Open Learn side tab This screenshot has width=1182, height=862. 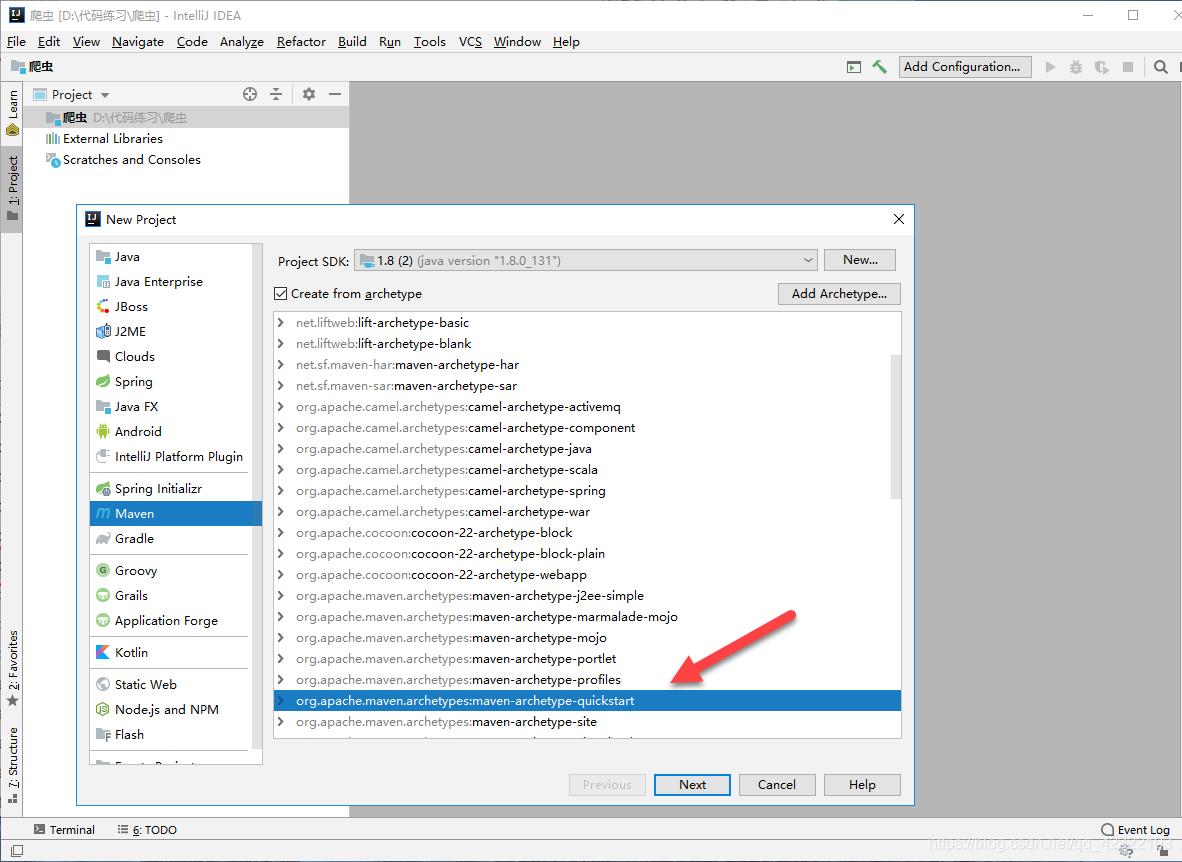[x=13, y=112]
